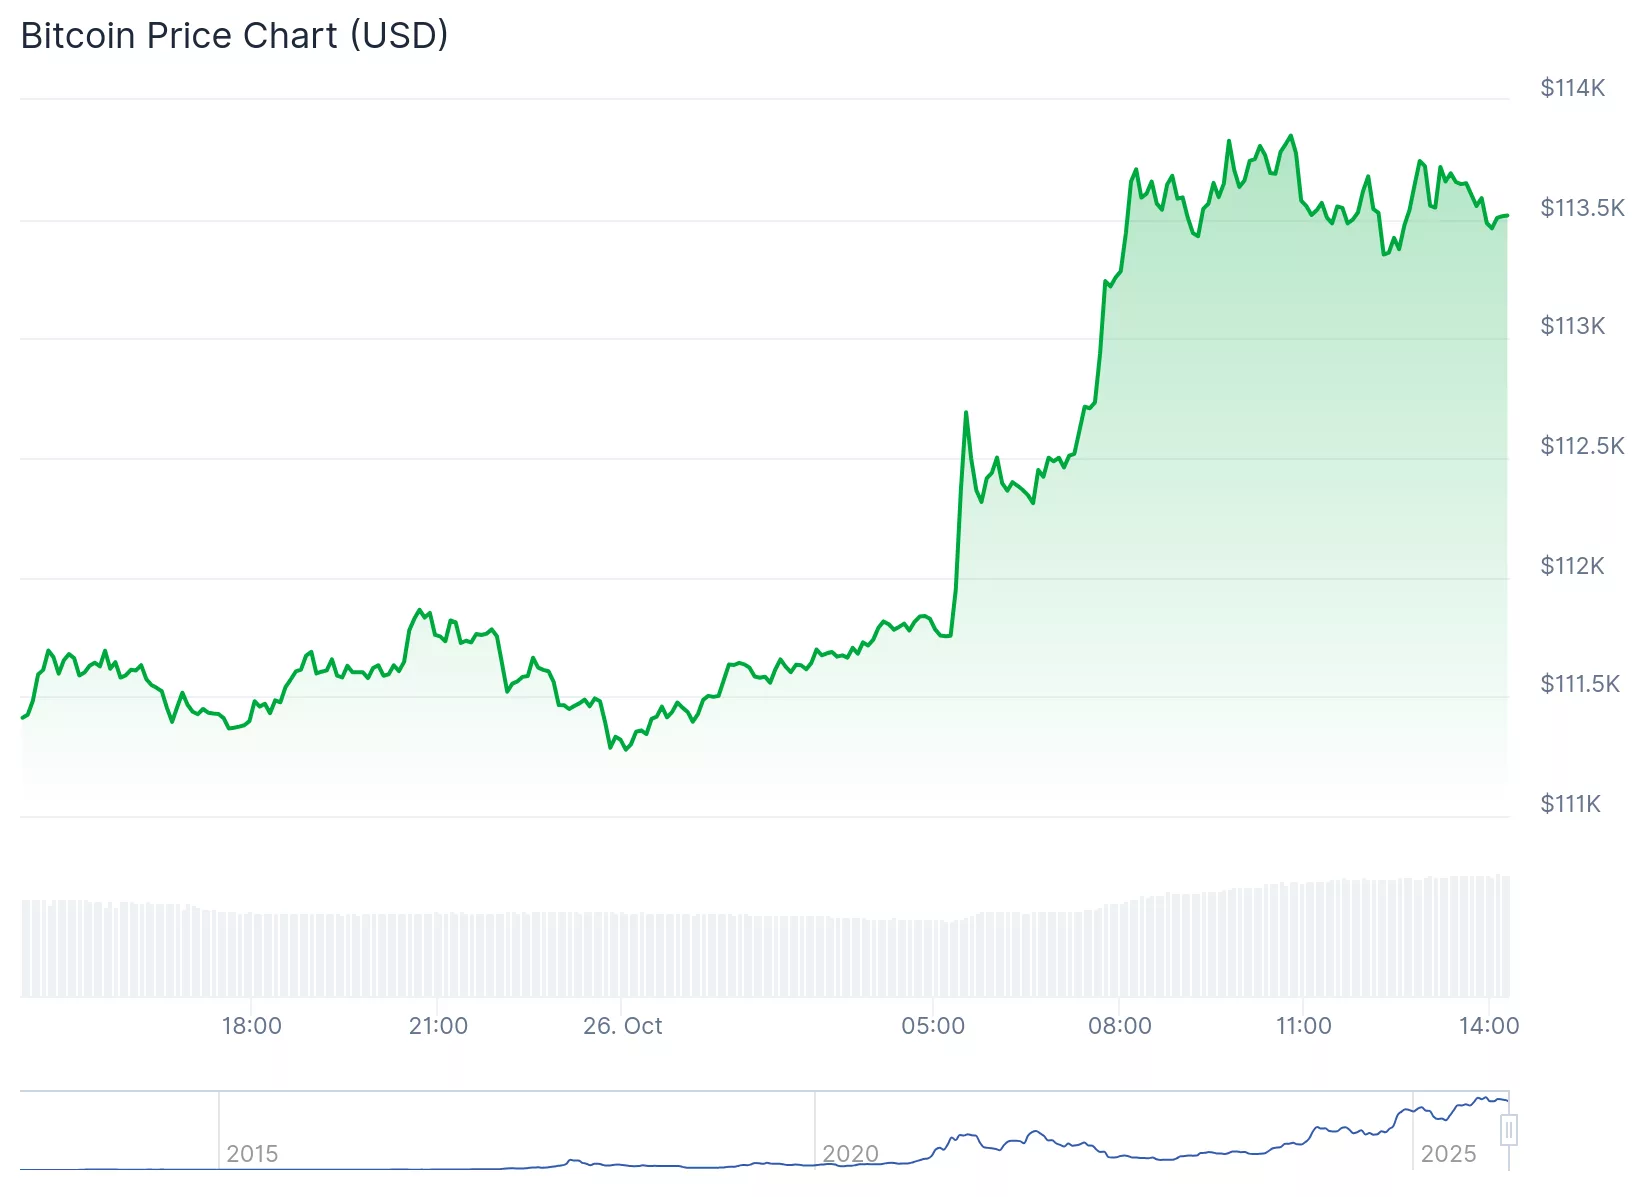The image size is (1644, 1200).
Task: Click the 26. Oct date label
Action: (x=622, y=1026)
